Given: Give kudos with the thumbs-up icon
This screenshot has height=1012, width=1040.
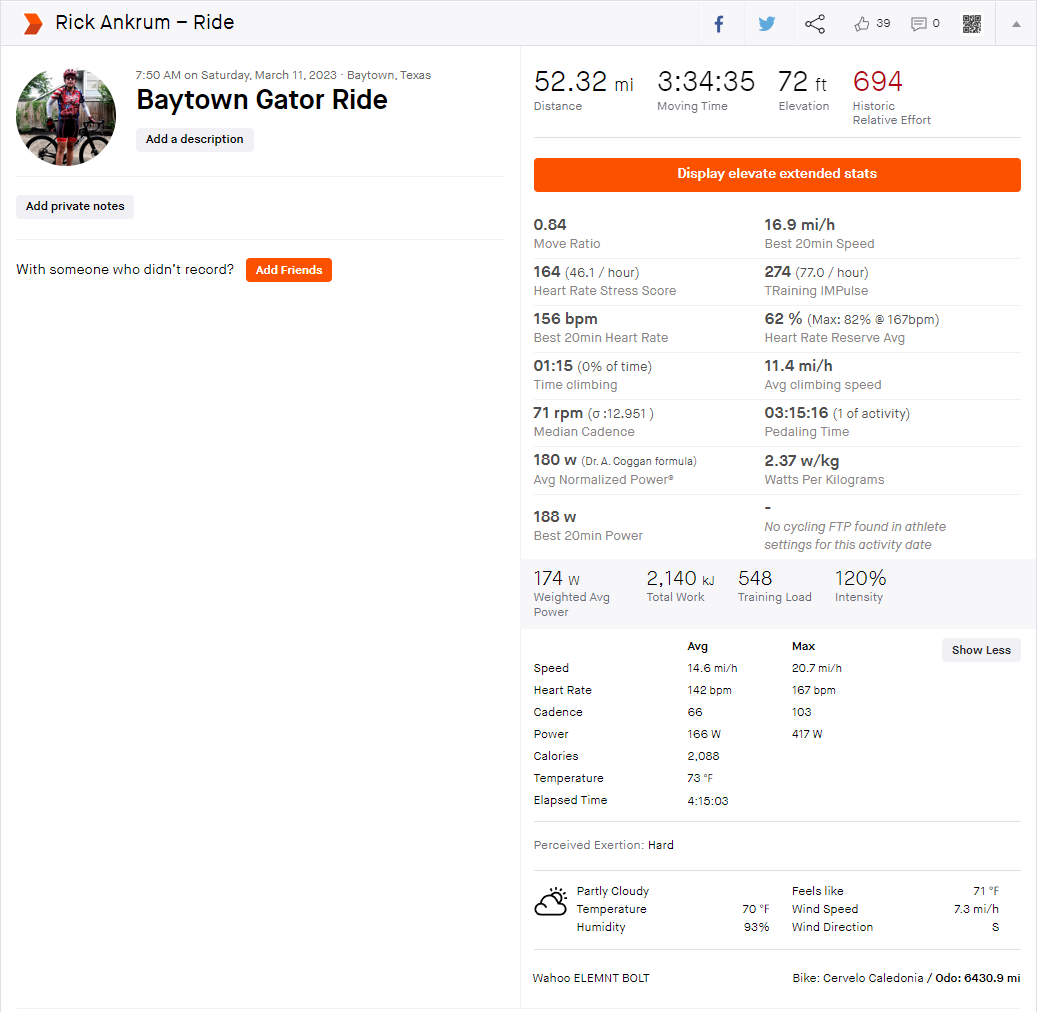Looking at the screenshot, I should coord(862,24).
